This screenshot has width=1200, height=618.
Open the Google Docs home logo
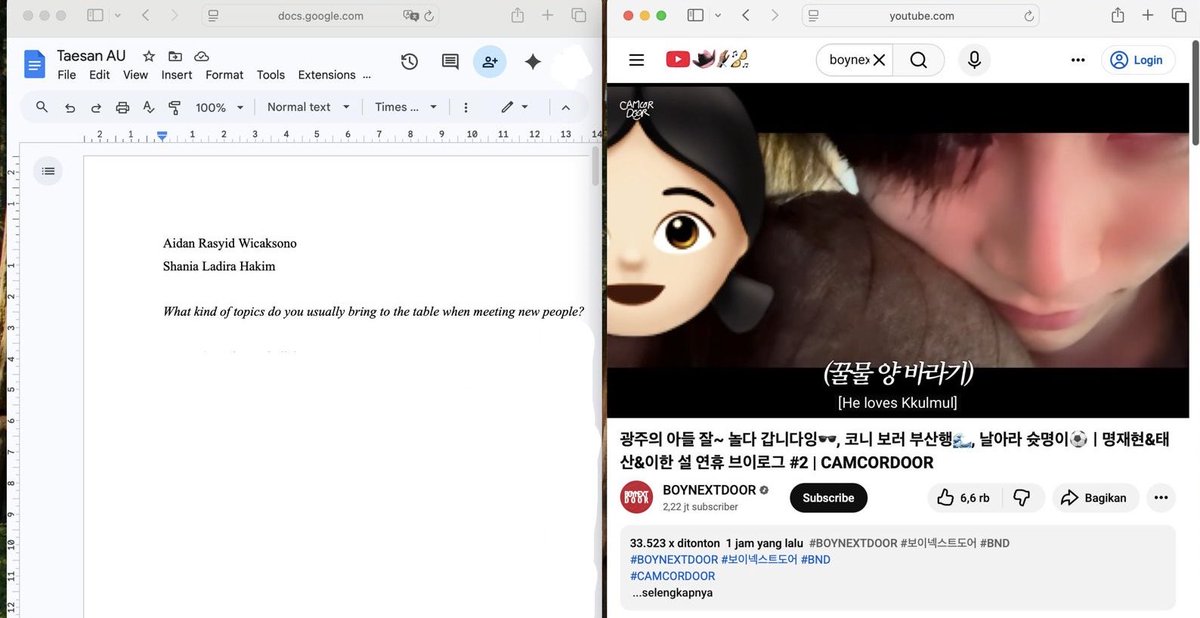coord(35,64)
